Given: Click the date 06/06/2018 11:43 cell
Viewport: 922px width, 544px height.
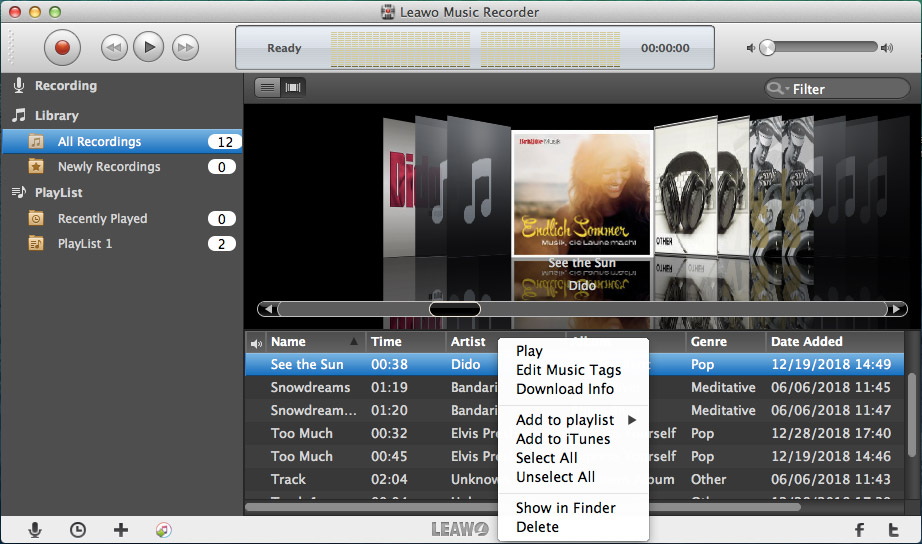Looking at the screenshot, I should pyautogui.click(x=830, y=479).
